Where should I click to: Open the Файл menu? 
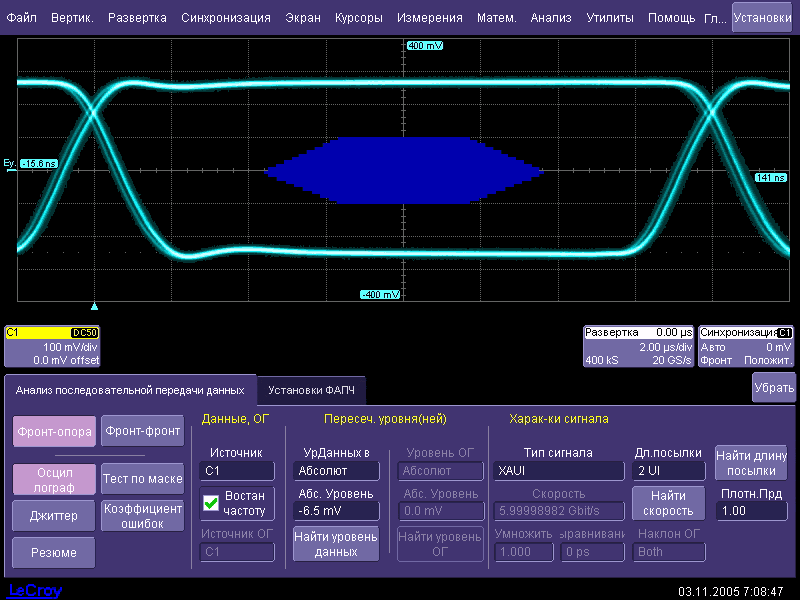[x=21, y=18]
